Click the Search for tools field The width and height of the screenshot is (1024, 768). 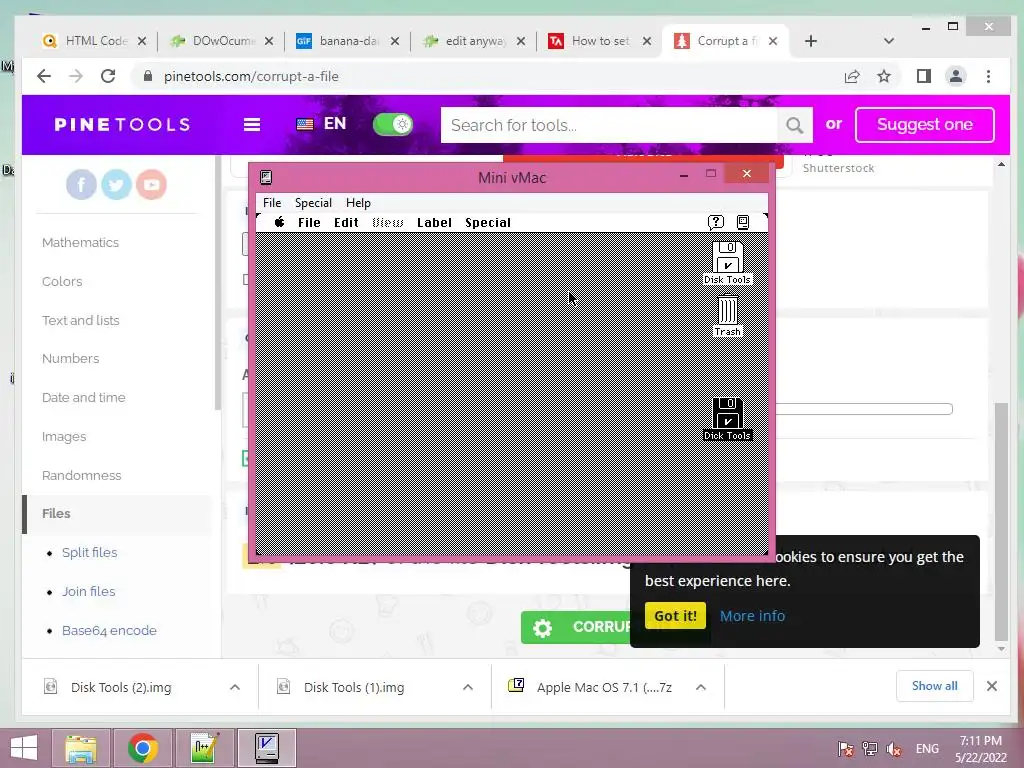(609, 125)
